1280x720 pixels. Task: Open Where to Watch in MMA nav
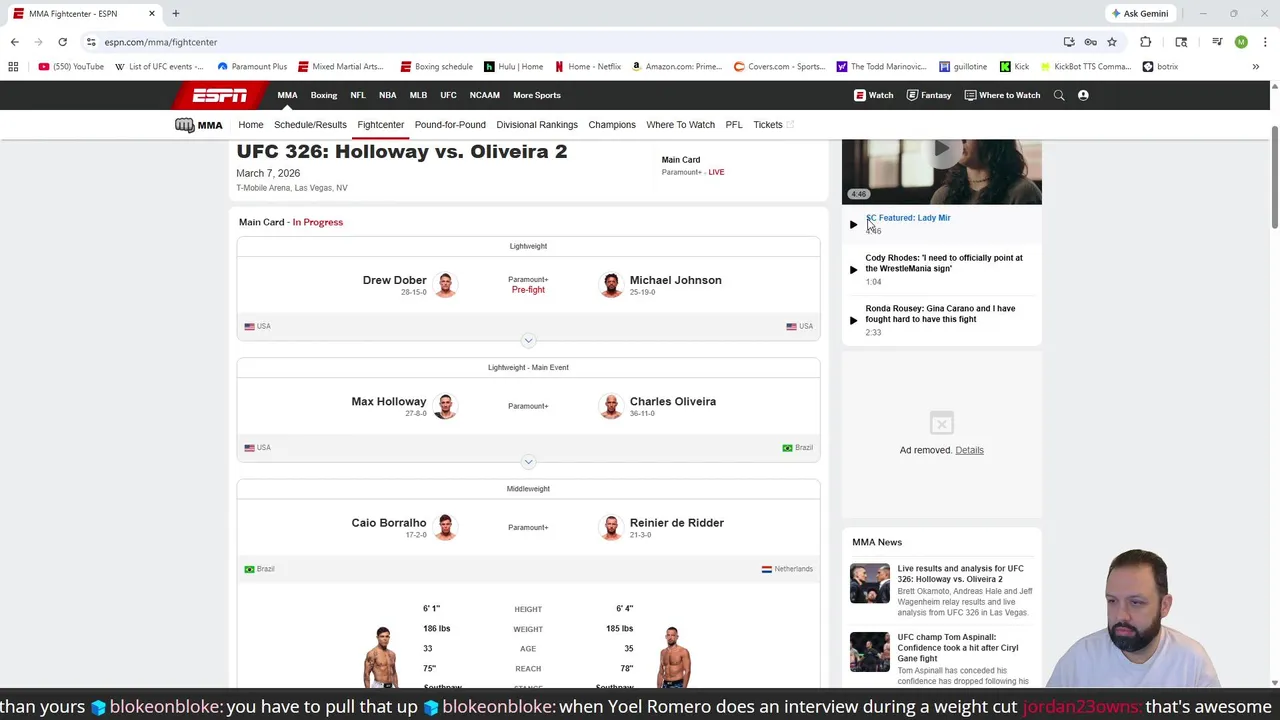(680, 125)
